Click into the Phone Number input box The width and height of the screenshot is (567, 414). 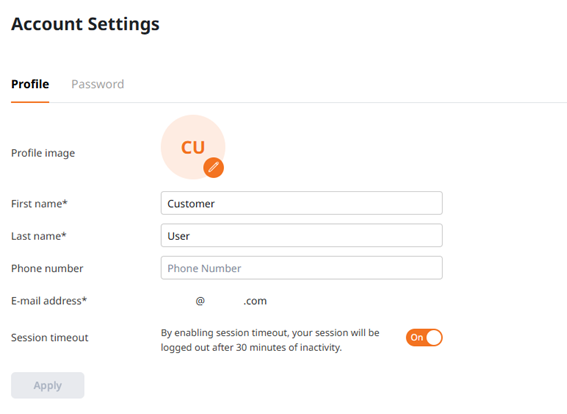(302, 268)
